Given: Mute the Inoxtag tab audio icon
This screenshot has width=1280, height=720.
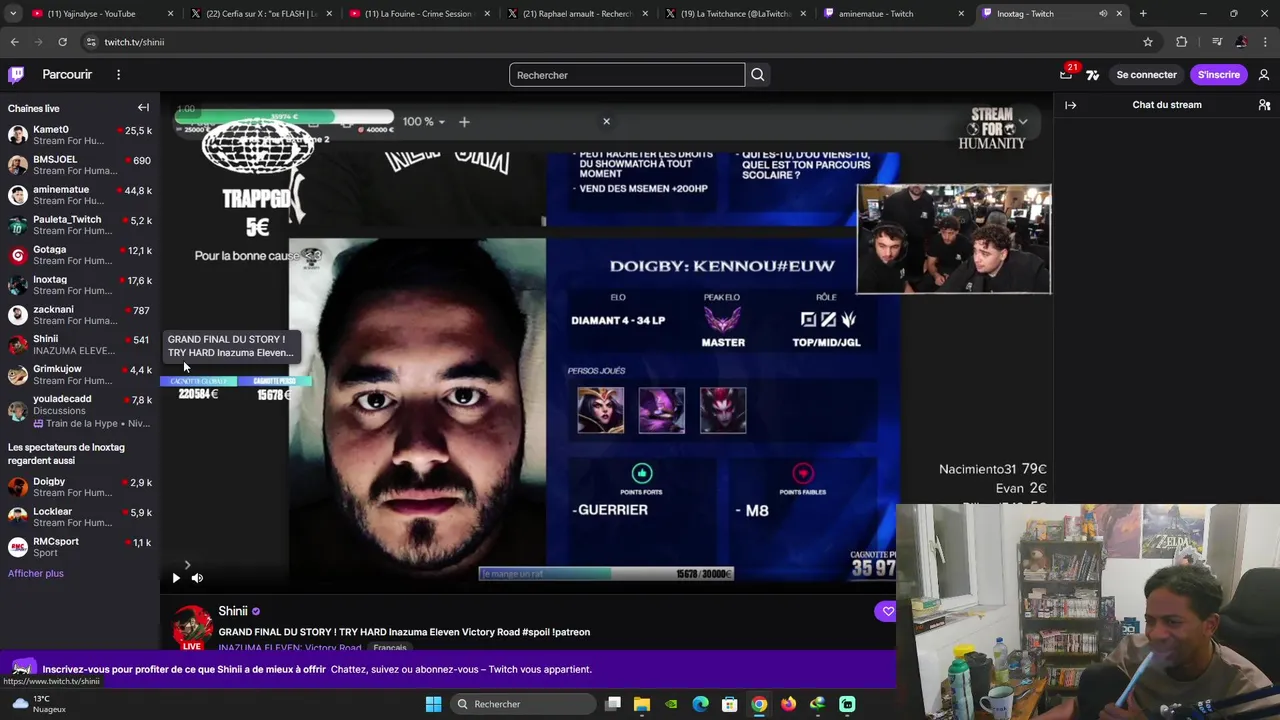Looking at the screenshot, I should click(x=1103, y=14).
